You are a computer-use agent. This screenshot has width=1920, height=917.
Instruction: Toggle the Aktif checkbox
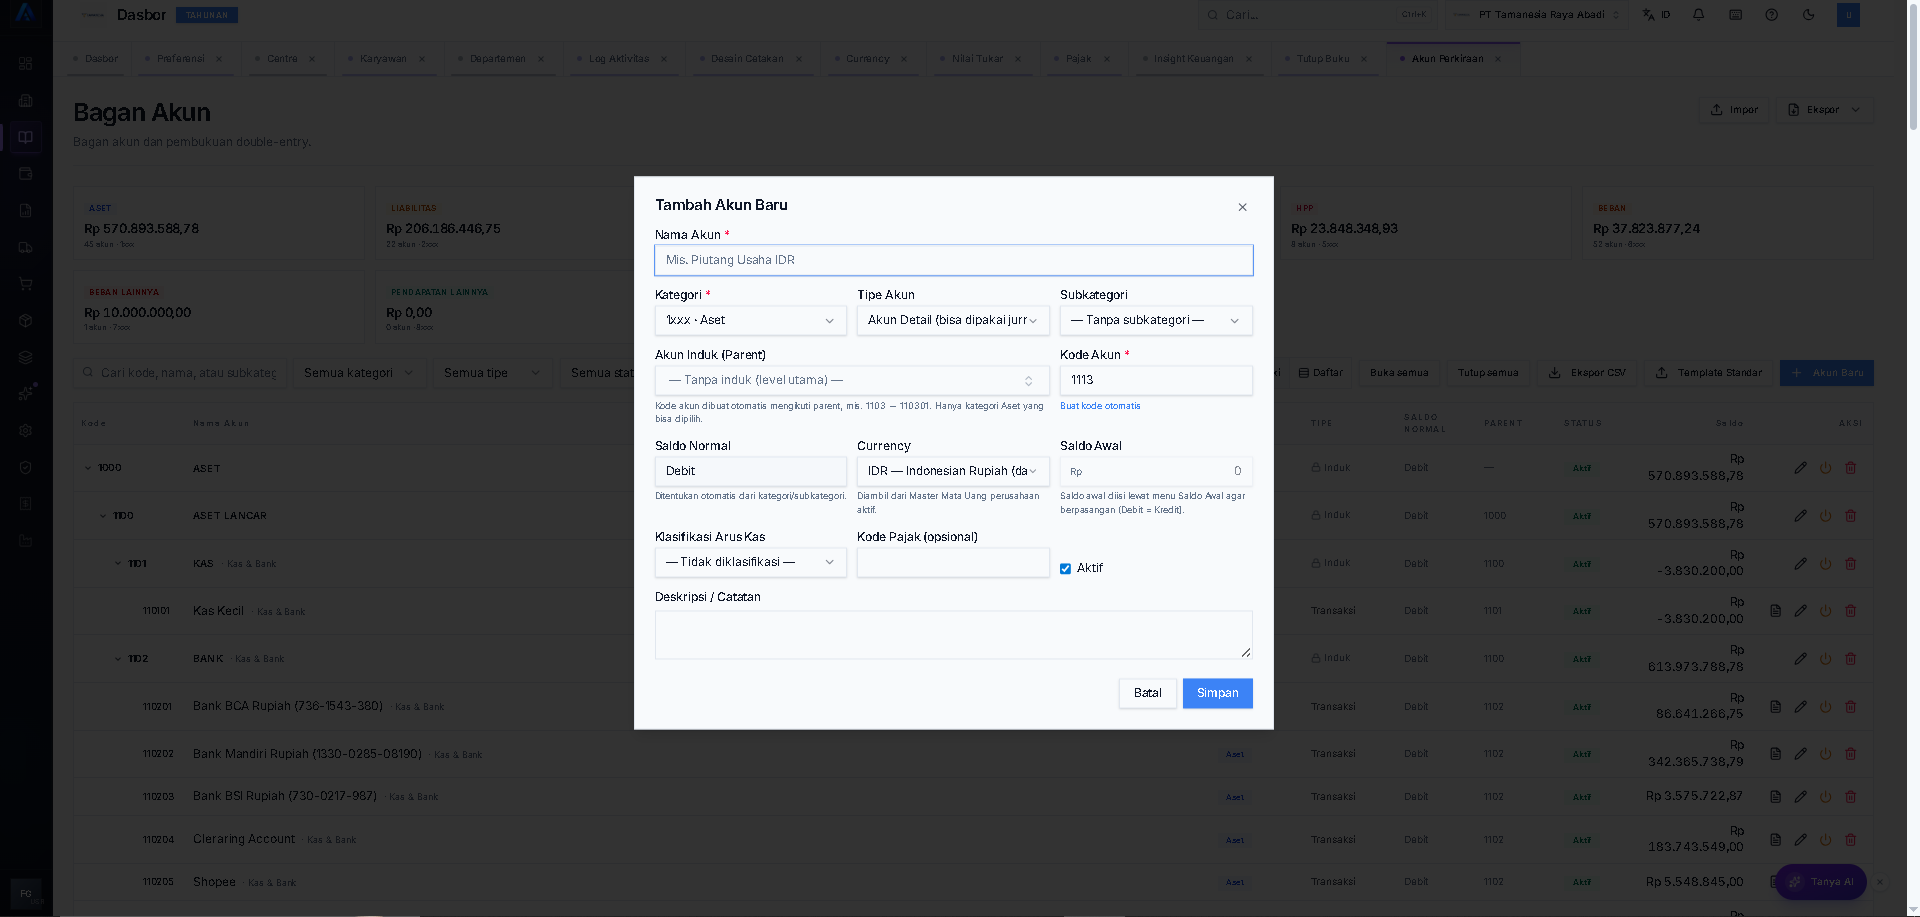(x=1065, y=569)
